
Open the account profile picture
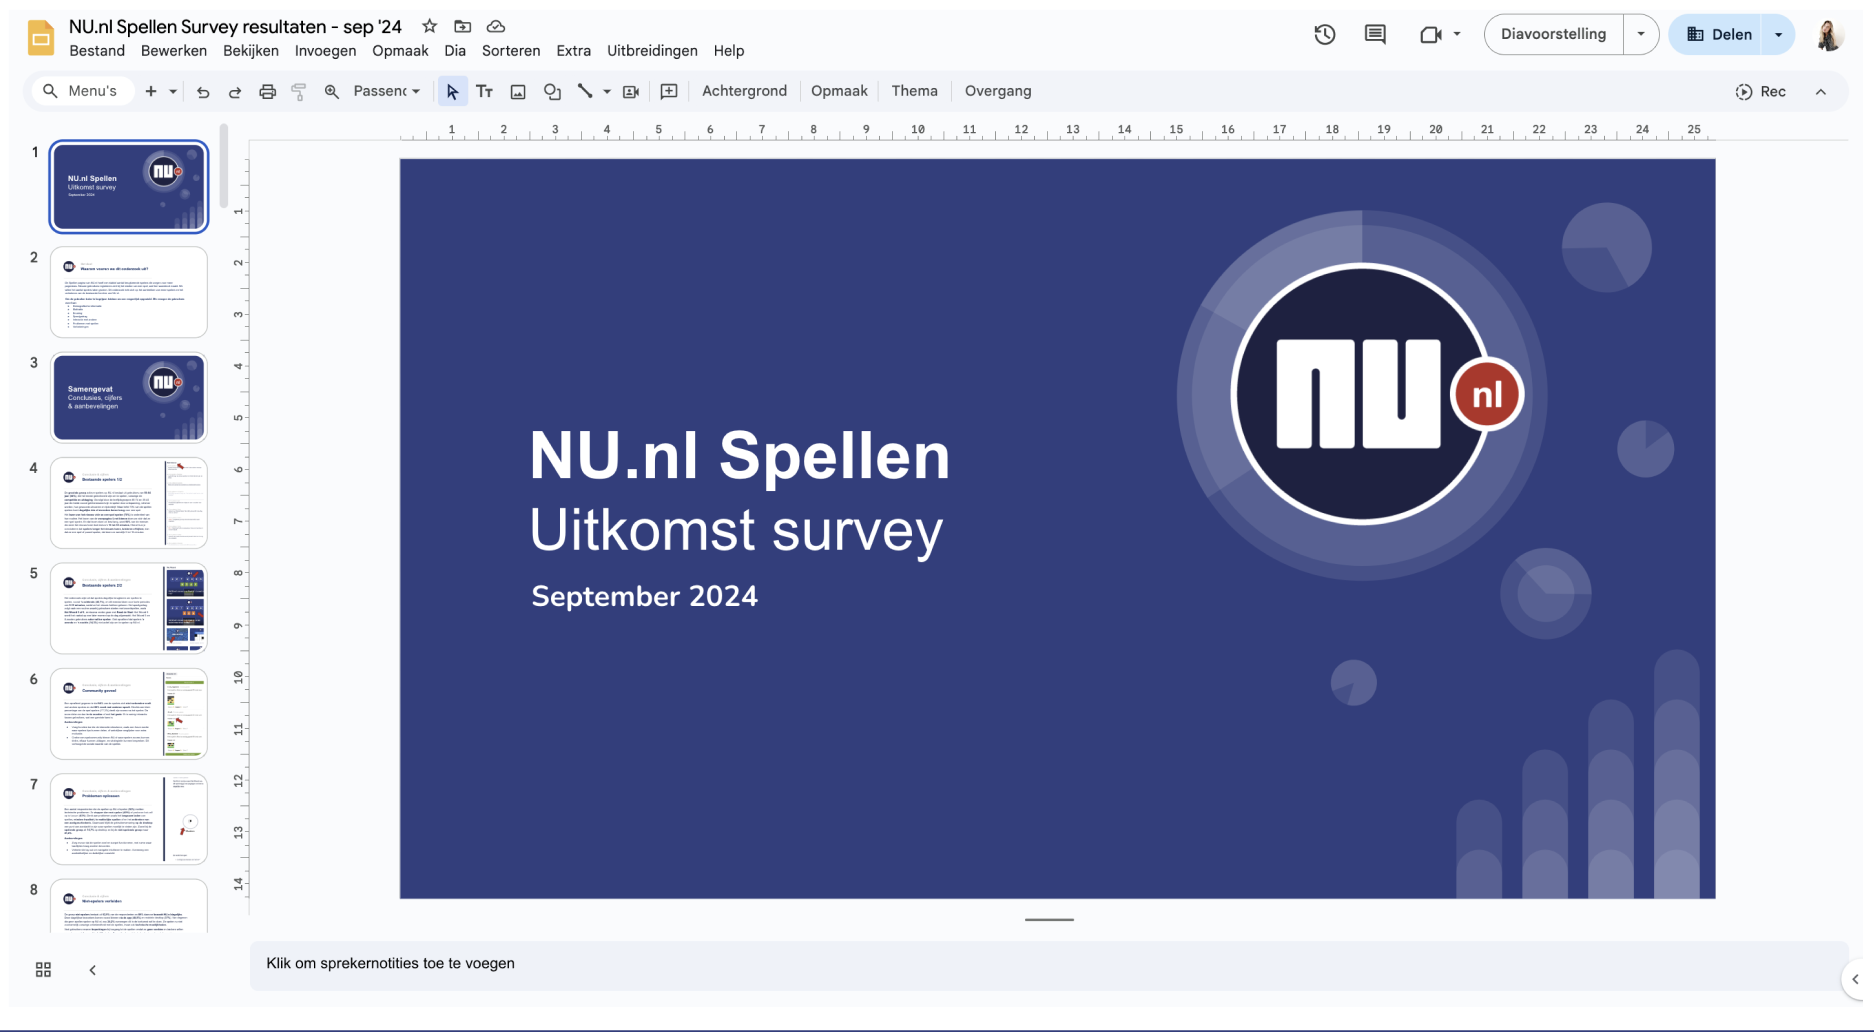coord(1829,35)
